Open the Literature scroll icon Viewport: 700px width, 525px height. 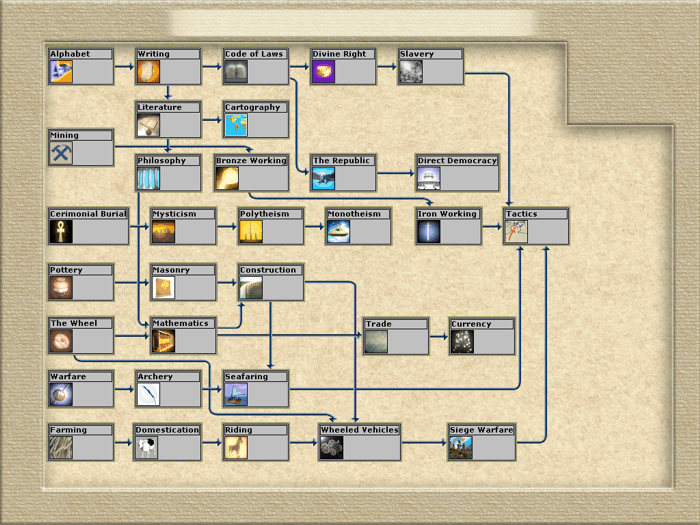point(149,125)
